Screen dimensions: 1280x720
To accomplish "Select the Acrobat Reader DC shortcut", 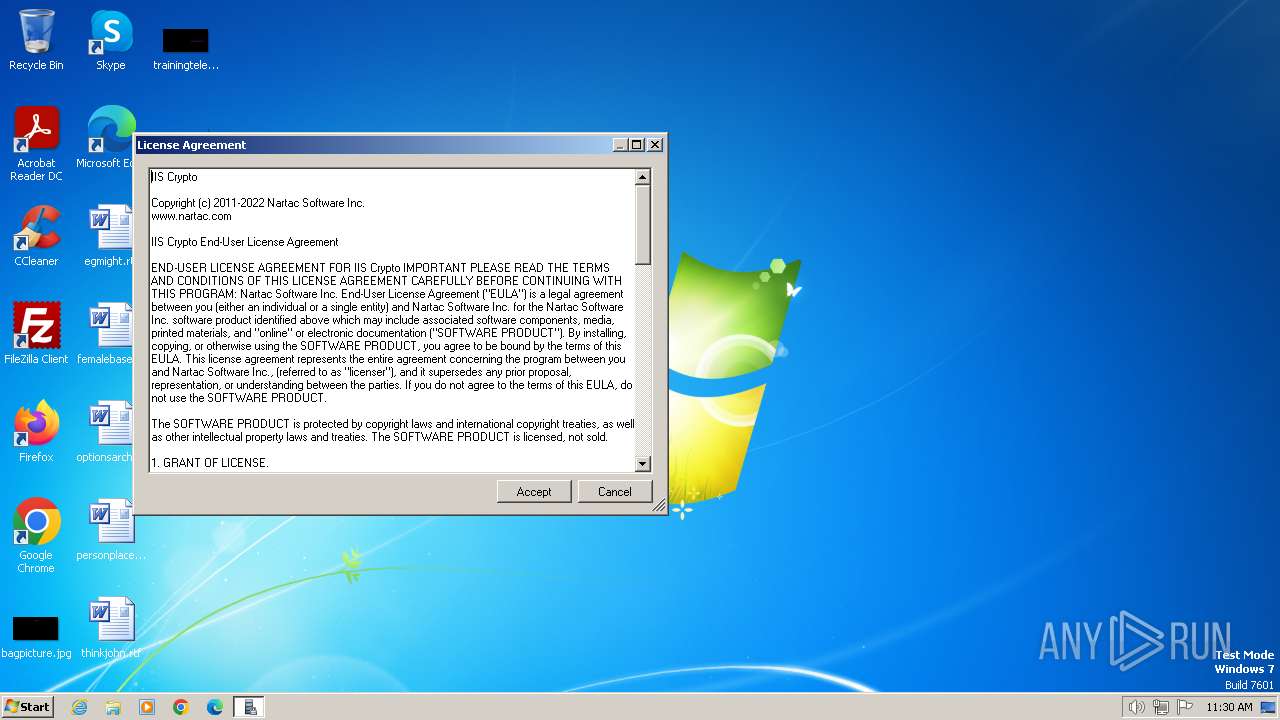I will pyautogui.click(x=36, y=144).
